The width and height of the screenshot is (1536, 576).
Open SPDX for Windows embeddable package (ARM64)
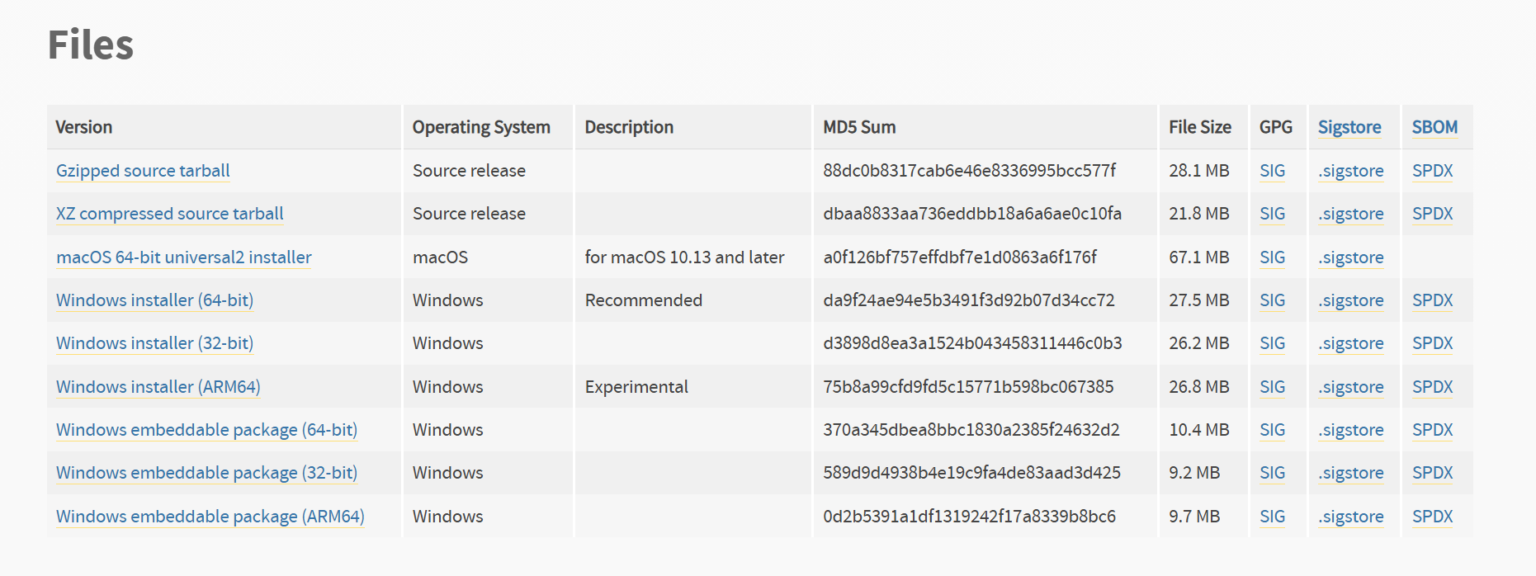1432,517
